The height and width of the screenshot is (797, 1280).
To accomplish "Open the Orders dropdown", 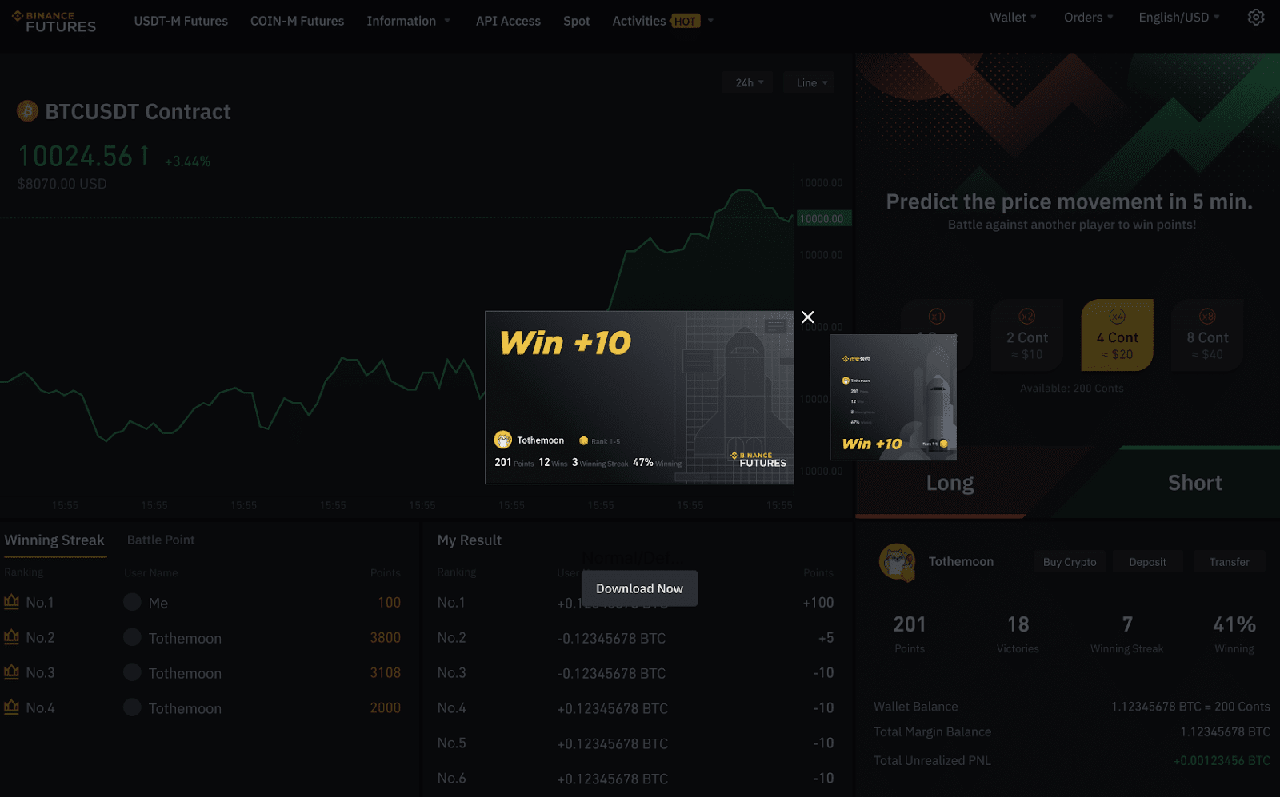I will pos(1088,18).
